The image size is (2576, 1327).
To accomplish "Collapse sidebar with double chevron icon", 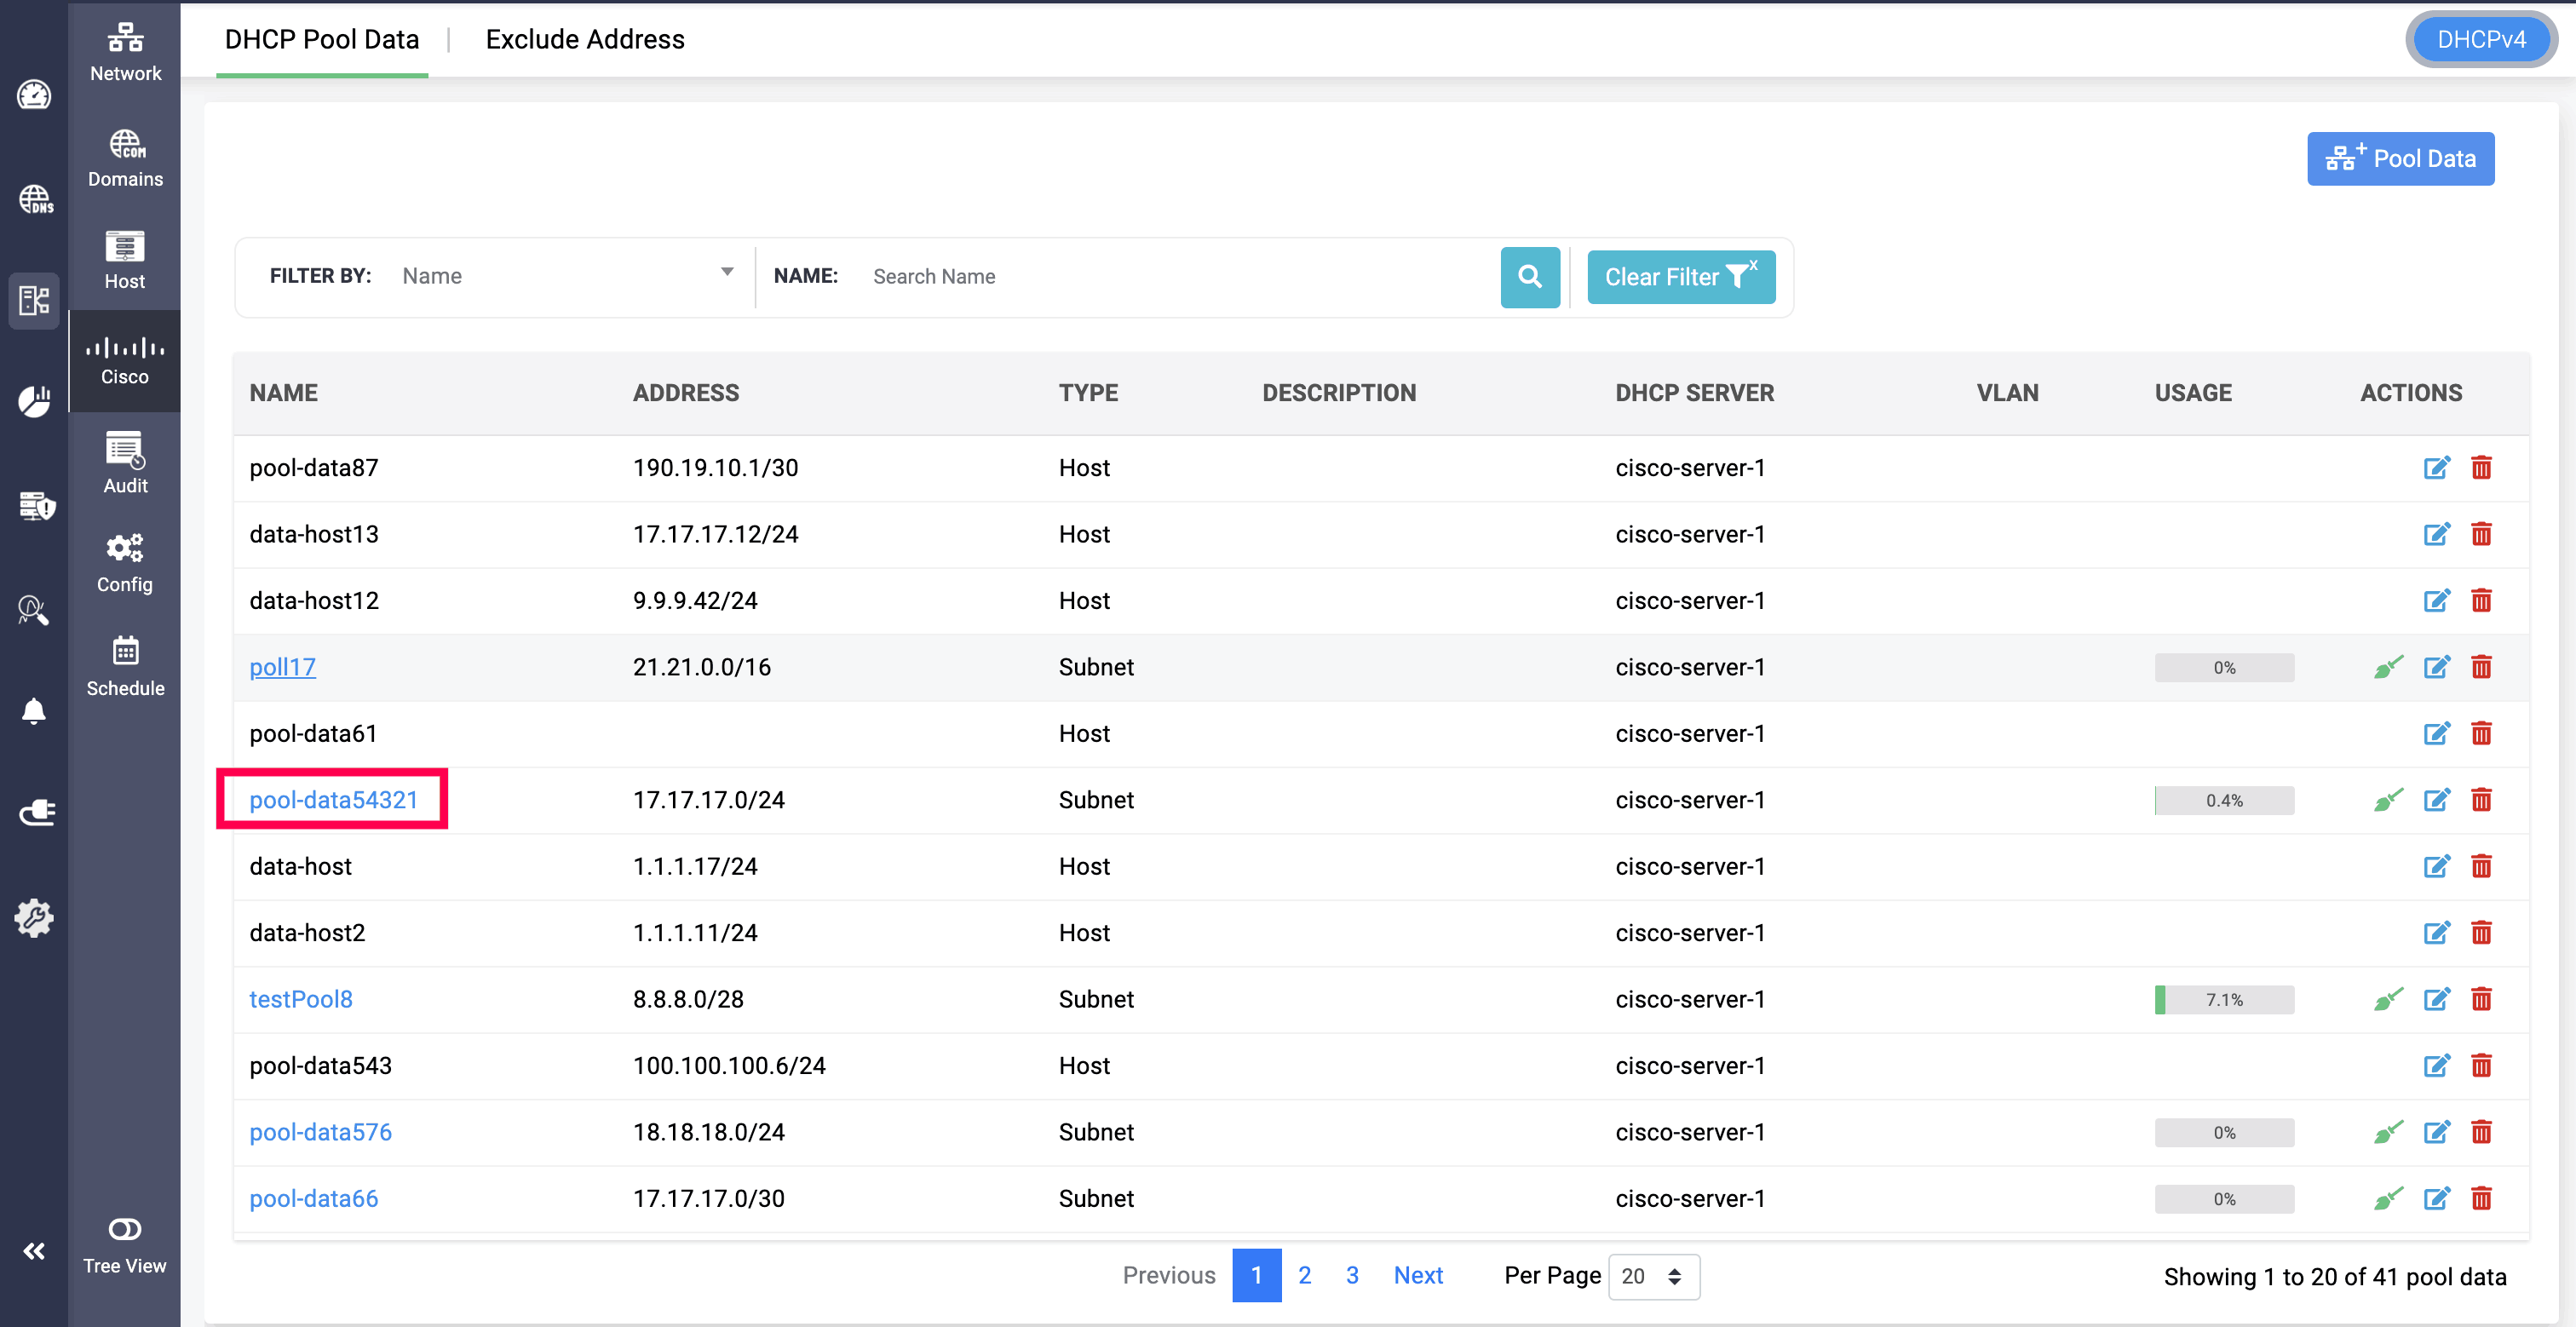I will click(x=34, y=1251).
